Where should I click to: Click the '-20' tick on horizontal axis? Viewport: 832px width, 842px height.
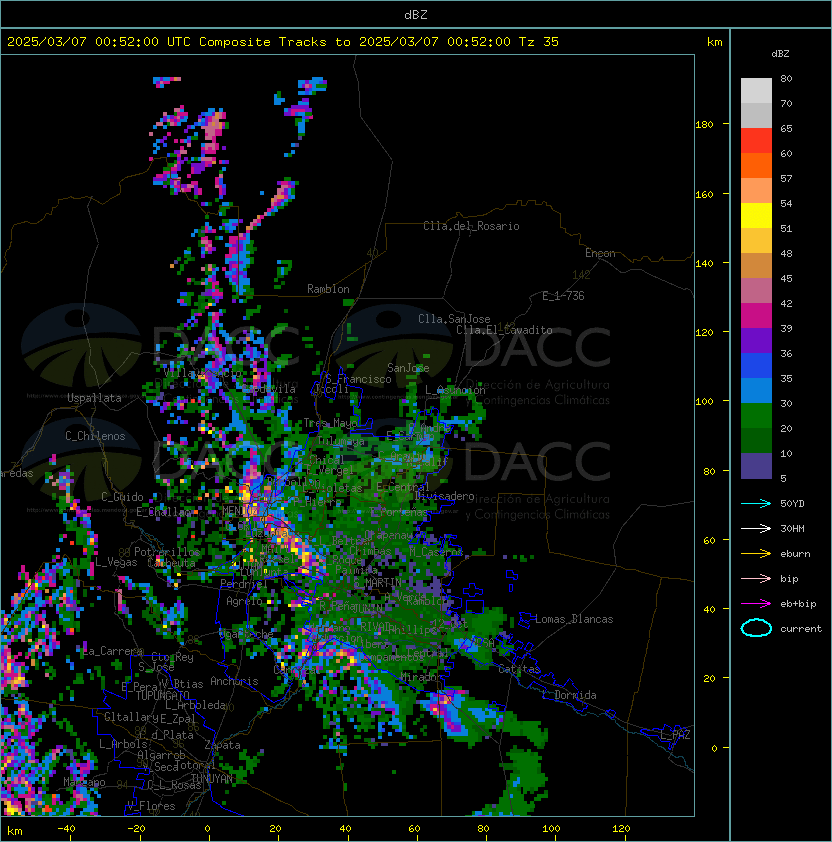click(136, 829)
